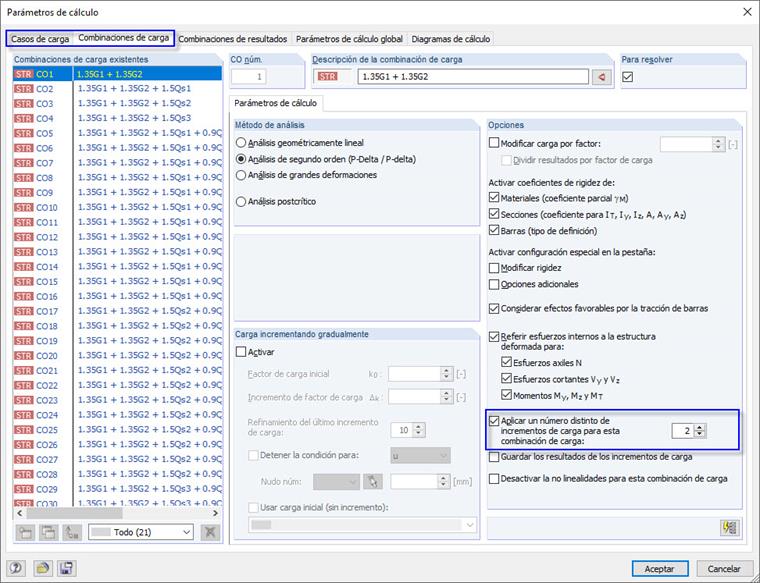This screenshot has height=583, width=760.
Task: Select Análisis postcrítico option
Action: point(241,201)
